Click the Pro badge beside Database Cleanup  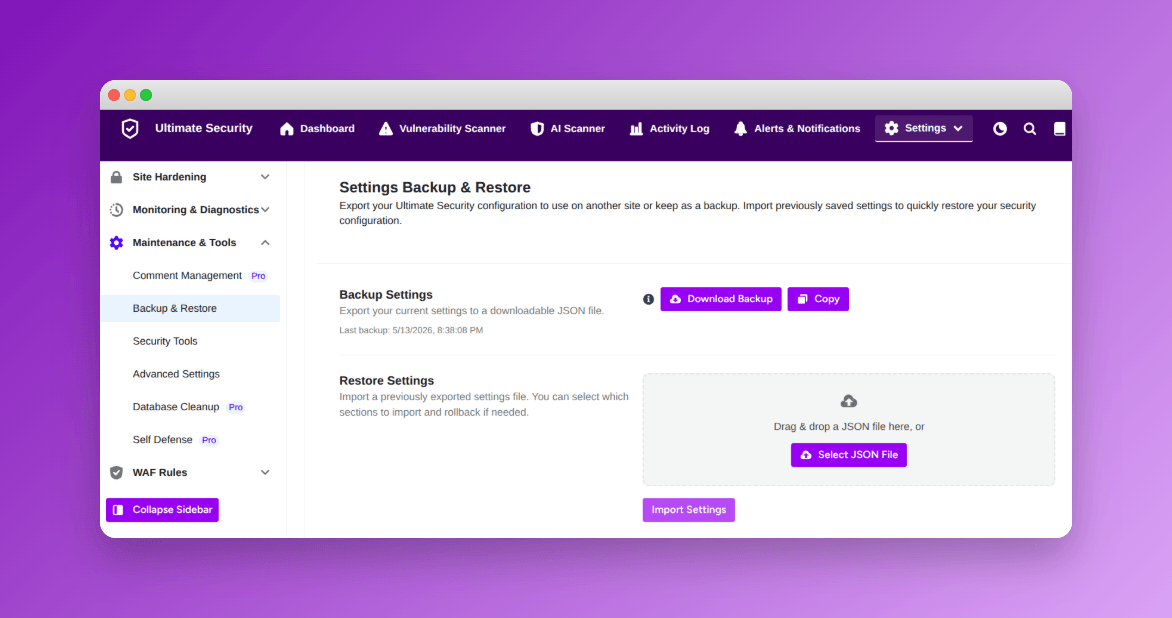click(x=236, y=407)
